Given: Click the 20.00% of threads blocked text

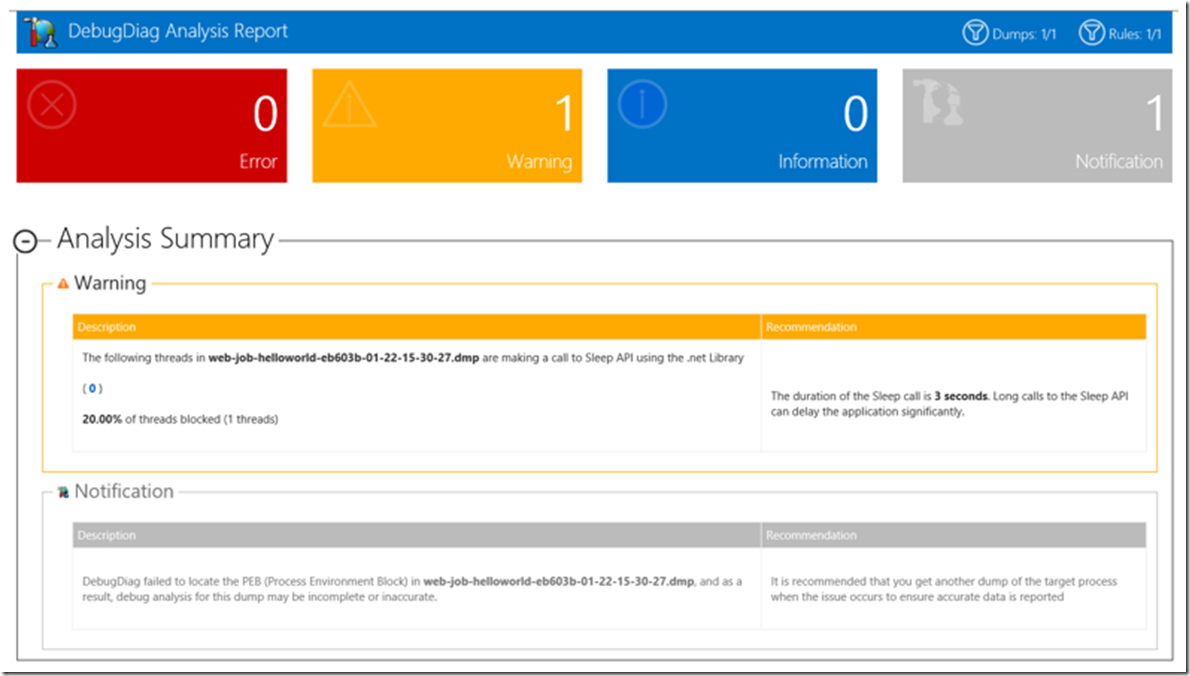Looking at the screenshot, I should 181,419.
